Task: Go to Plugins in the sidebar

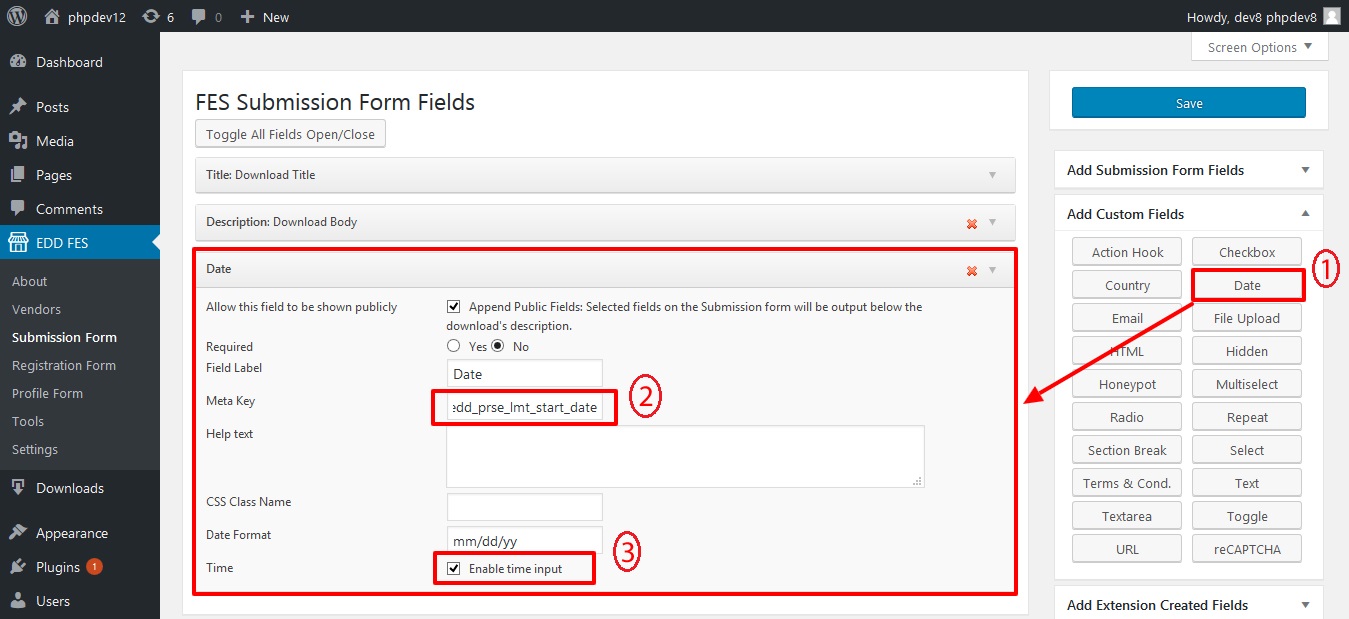Action: point(58,567)
